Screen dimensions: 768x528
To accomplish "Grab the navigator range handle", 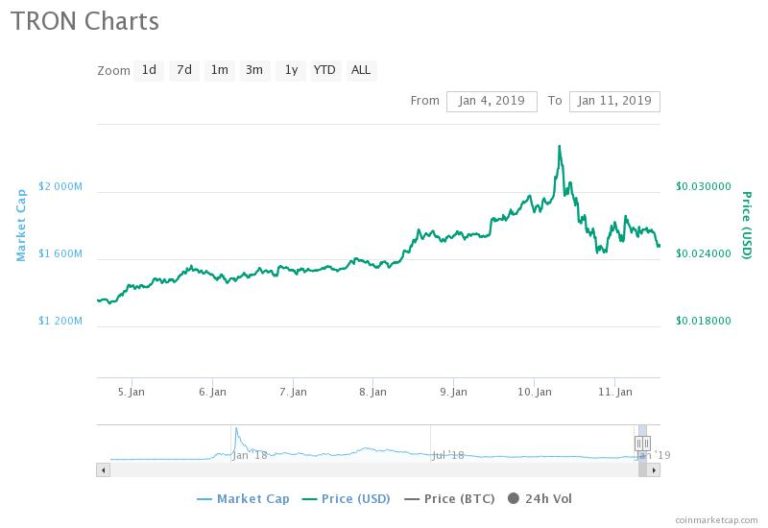I will click(x=642, y=443).
